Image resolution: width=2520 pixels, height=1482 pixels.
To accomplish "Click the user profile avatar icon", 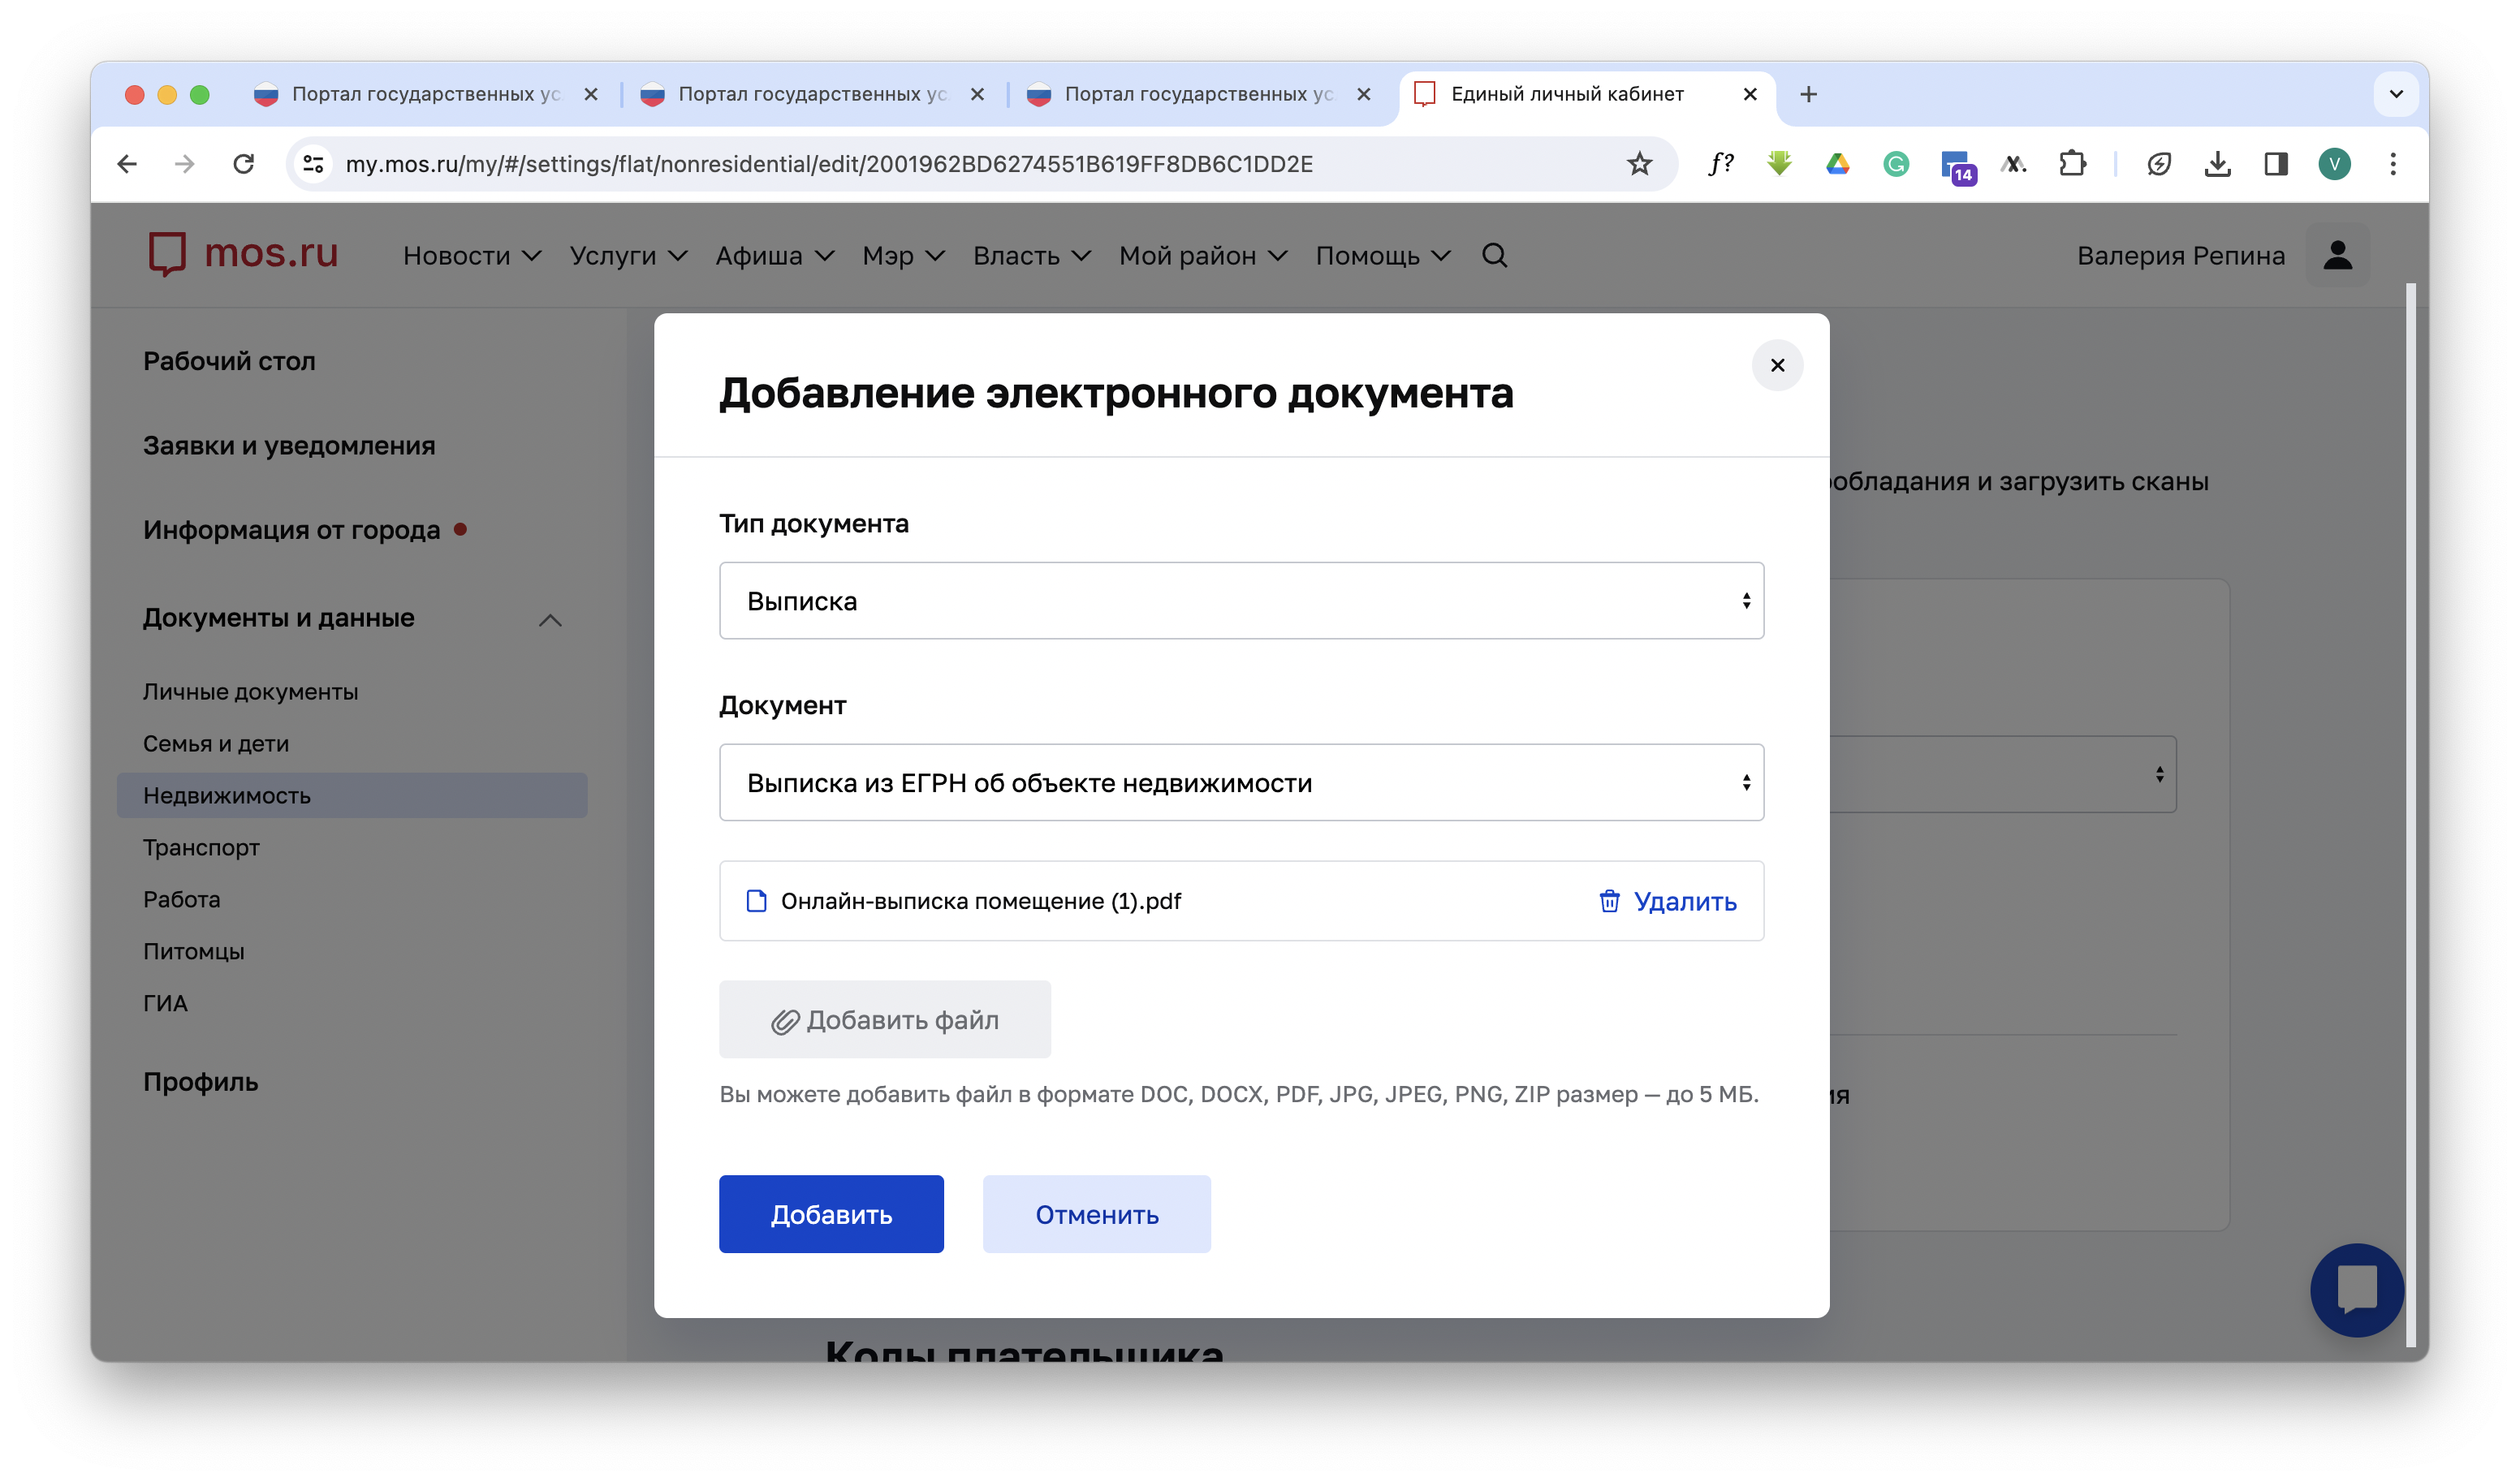I will click(x=2337, y=255).
